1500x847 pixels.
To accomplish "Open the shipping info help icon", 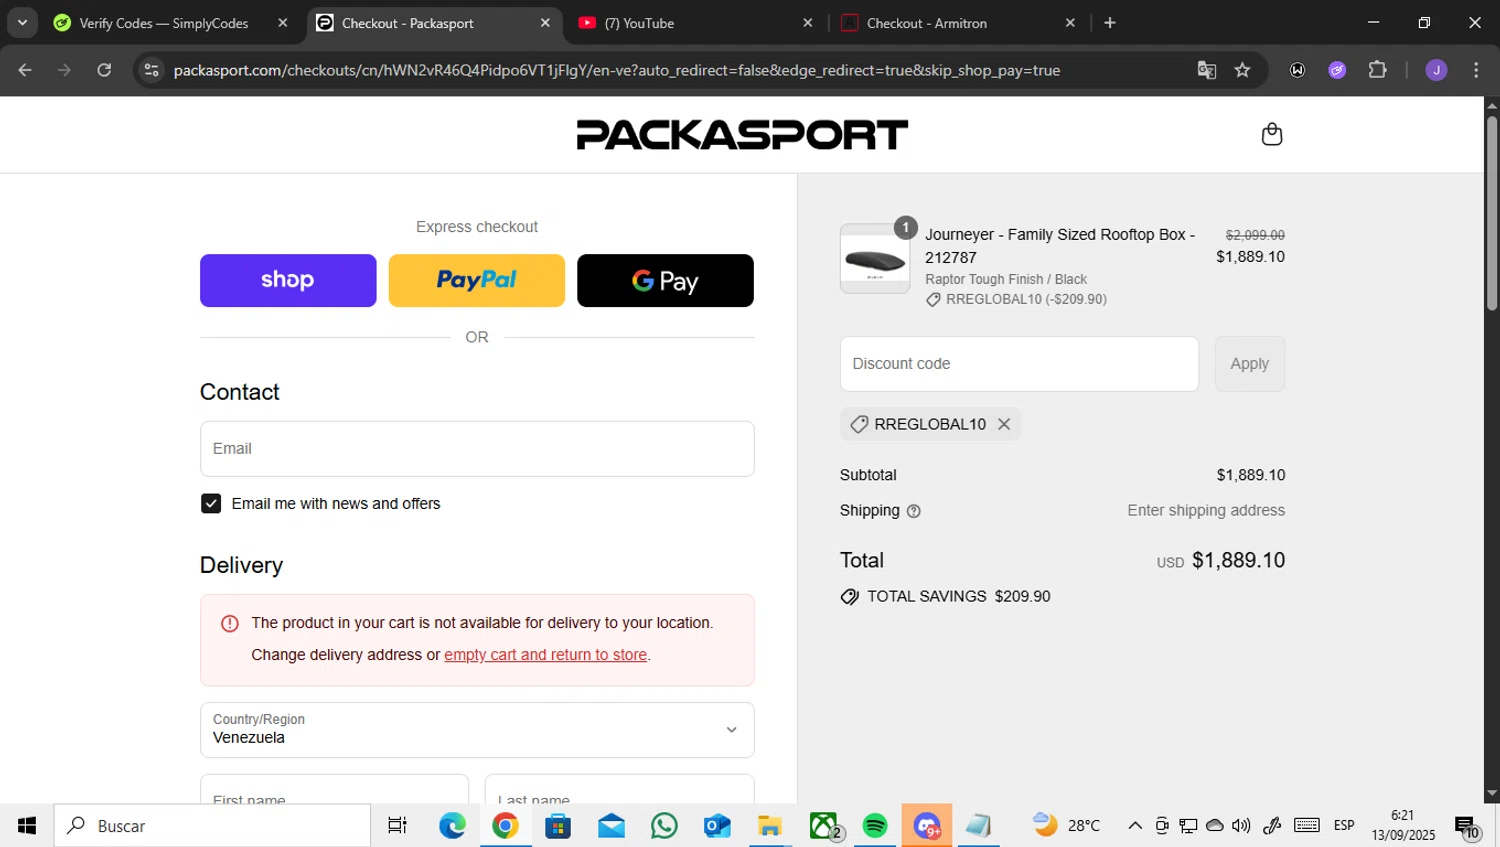I will coord(913,511).
